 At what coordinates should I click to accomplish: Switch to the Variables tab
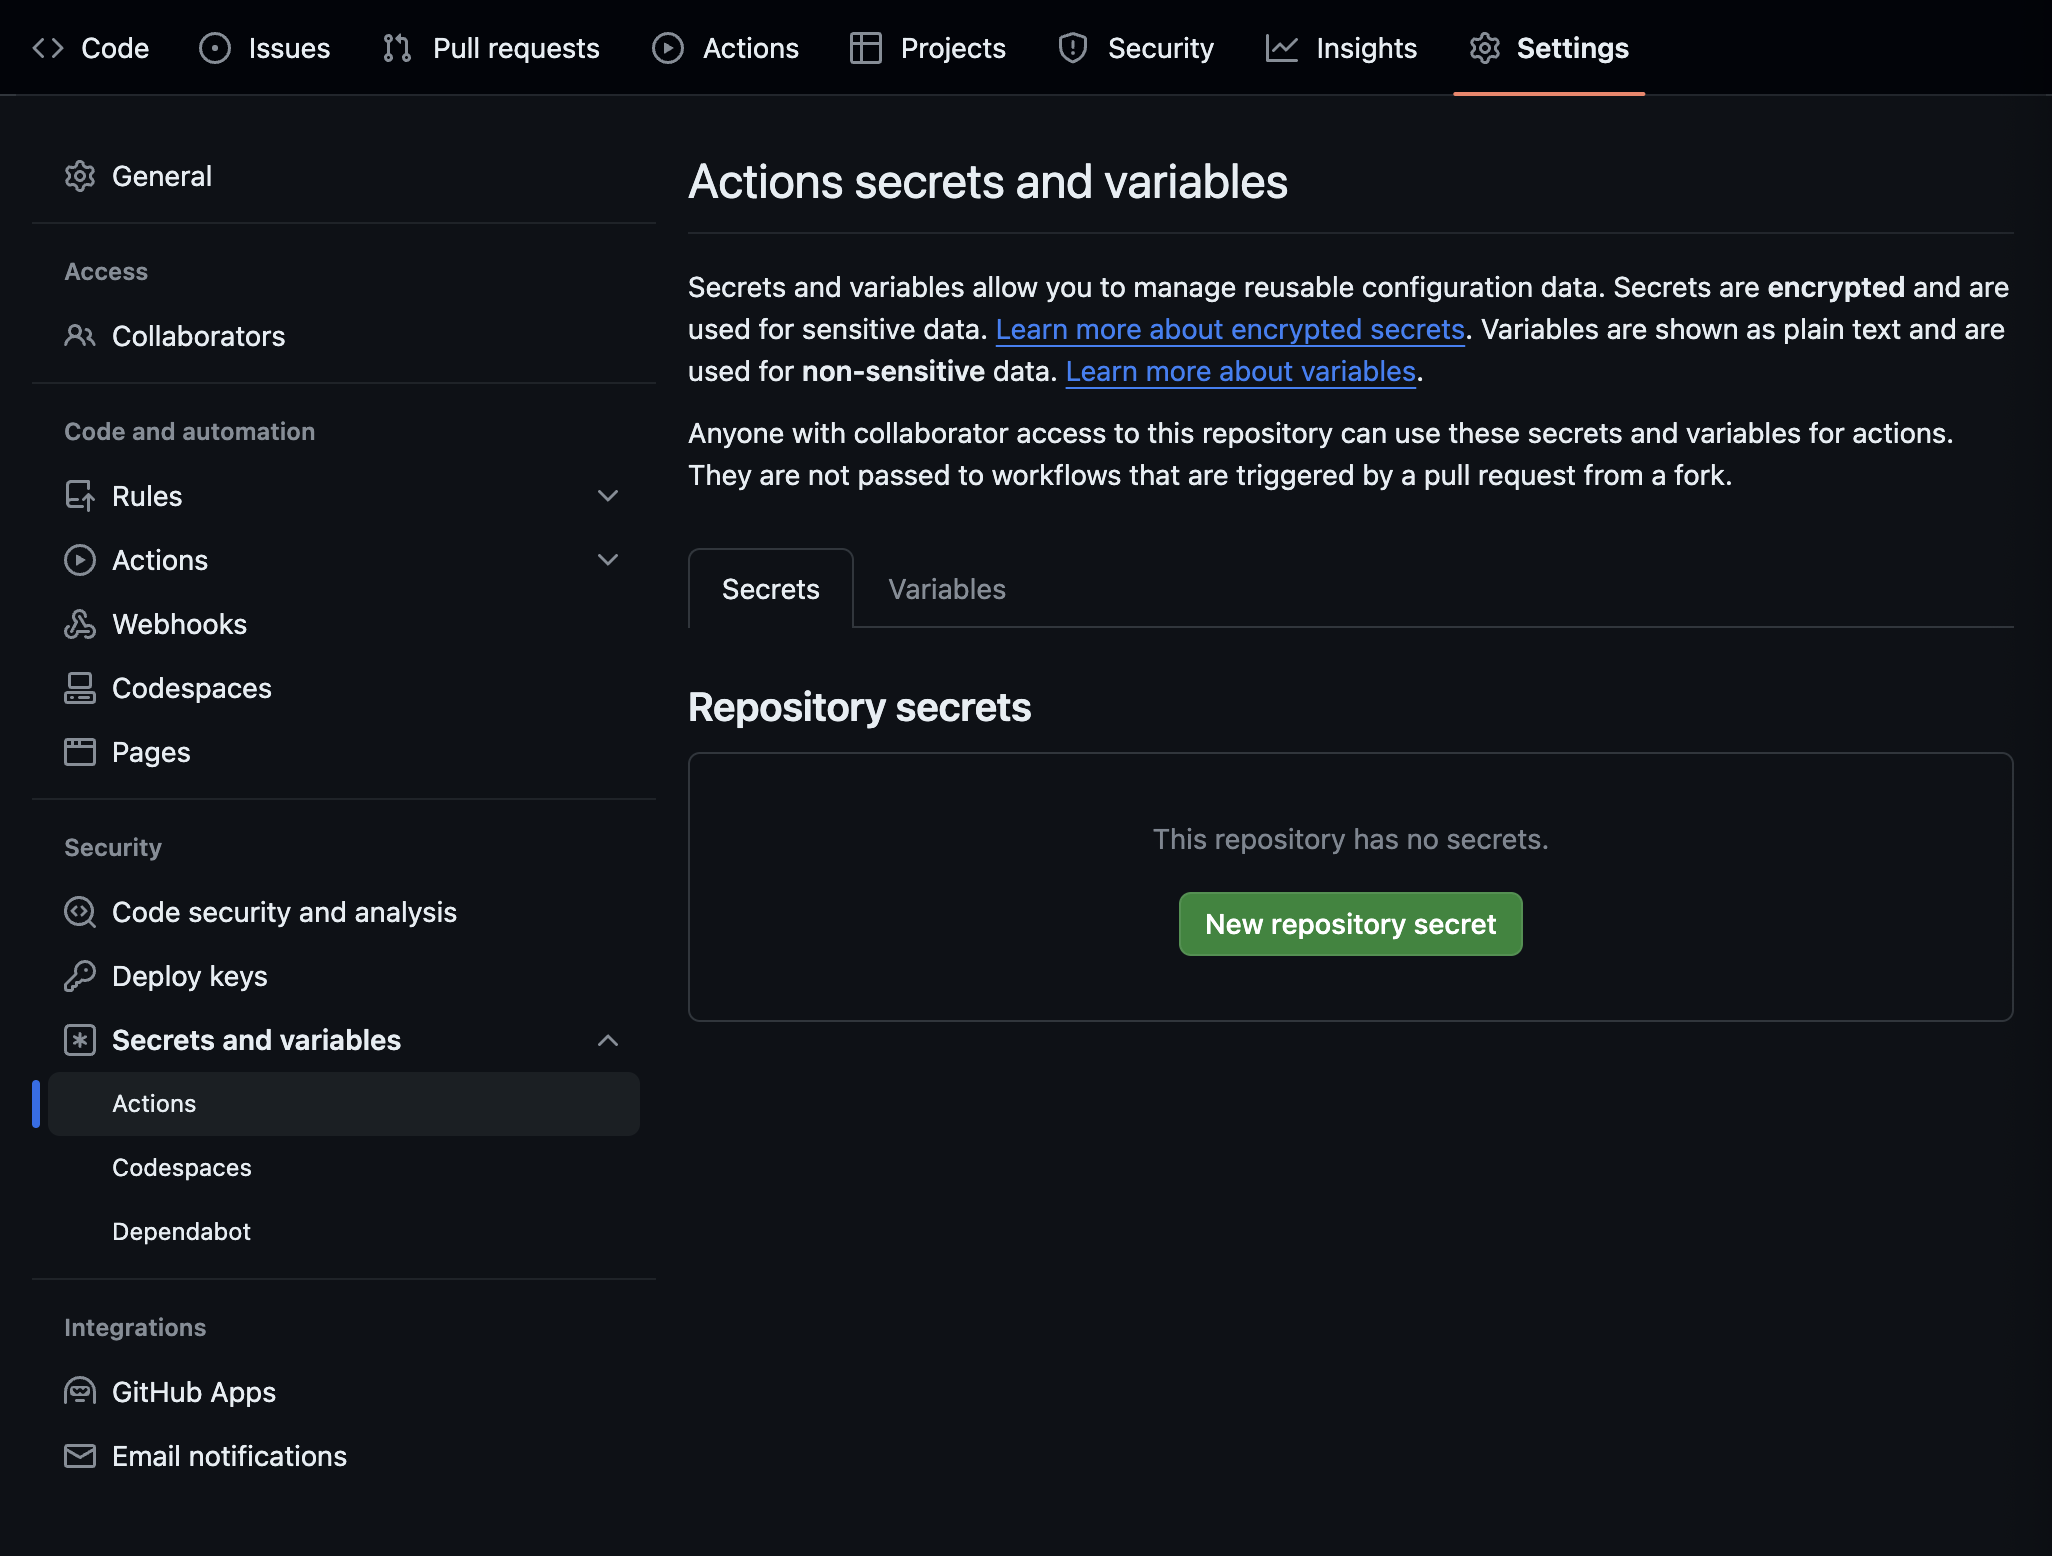coord(946,589)
